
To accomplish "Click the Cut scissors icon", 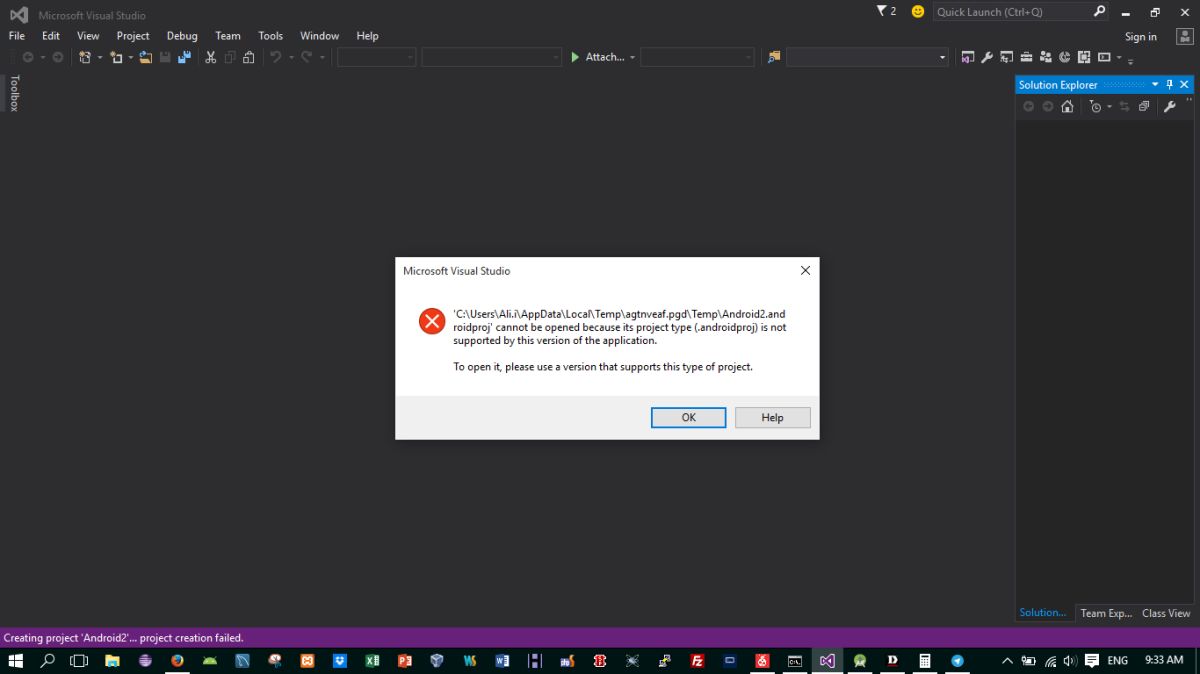I will click(x=210, y=57).
